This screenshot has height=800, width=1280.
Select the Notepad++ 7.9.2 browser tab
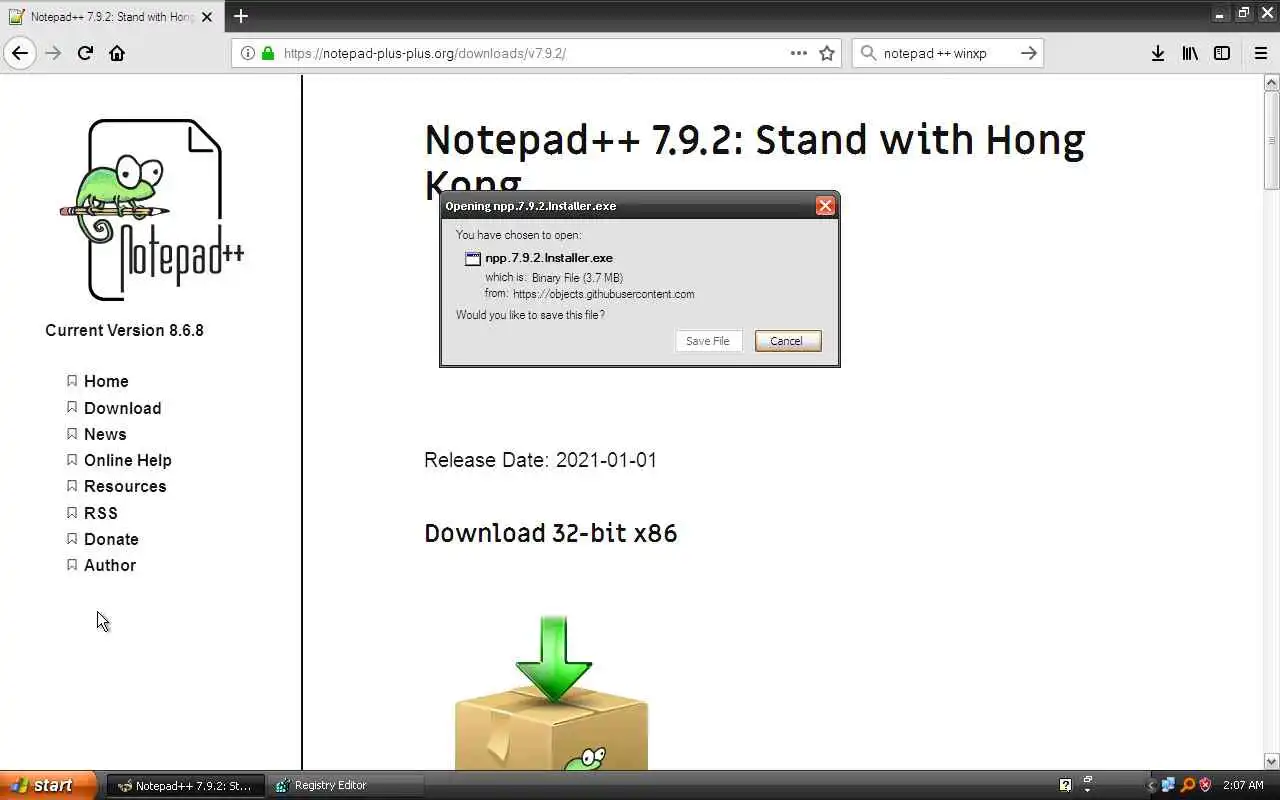(110, 17)
